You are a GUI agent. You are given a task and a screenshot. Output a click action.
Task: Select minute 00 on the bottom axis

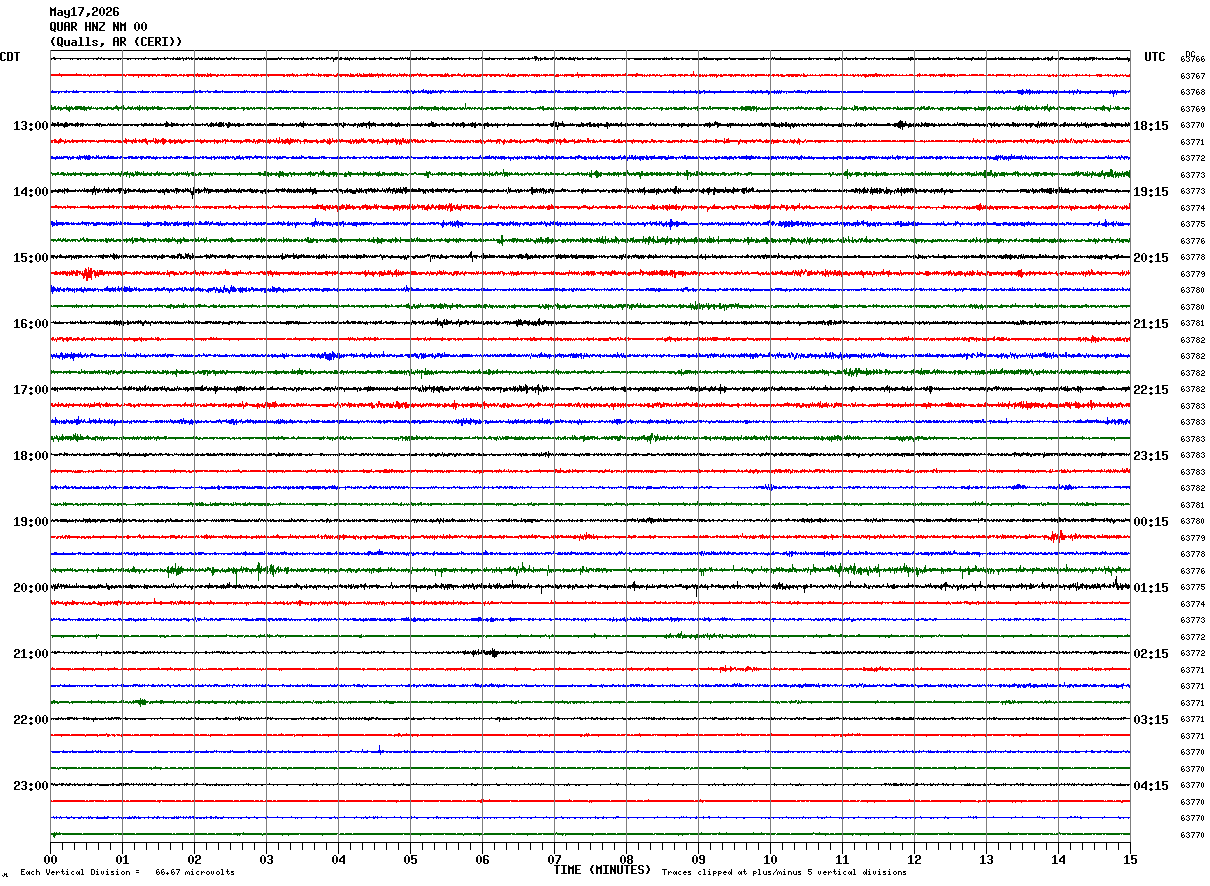(x=50, y=859)
